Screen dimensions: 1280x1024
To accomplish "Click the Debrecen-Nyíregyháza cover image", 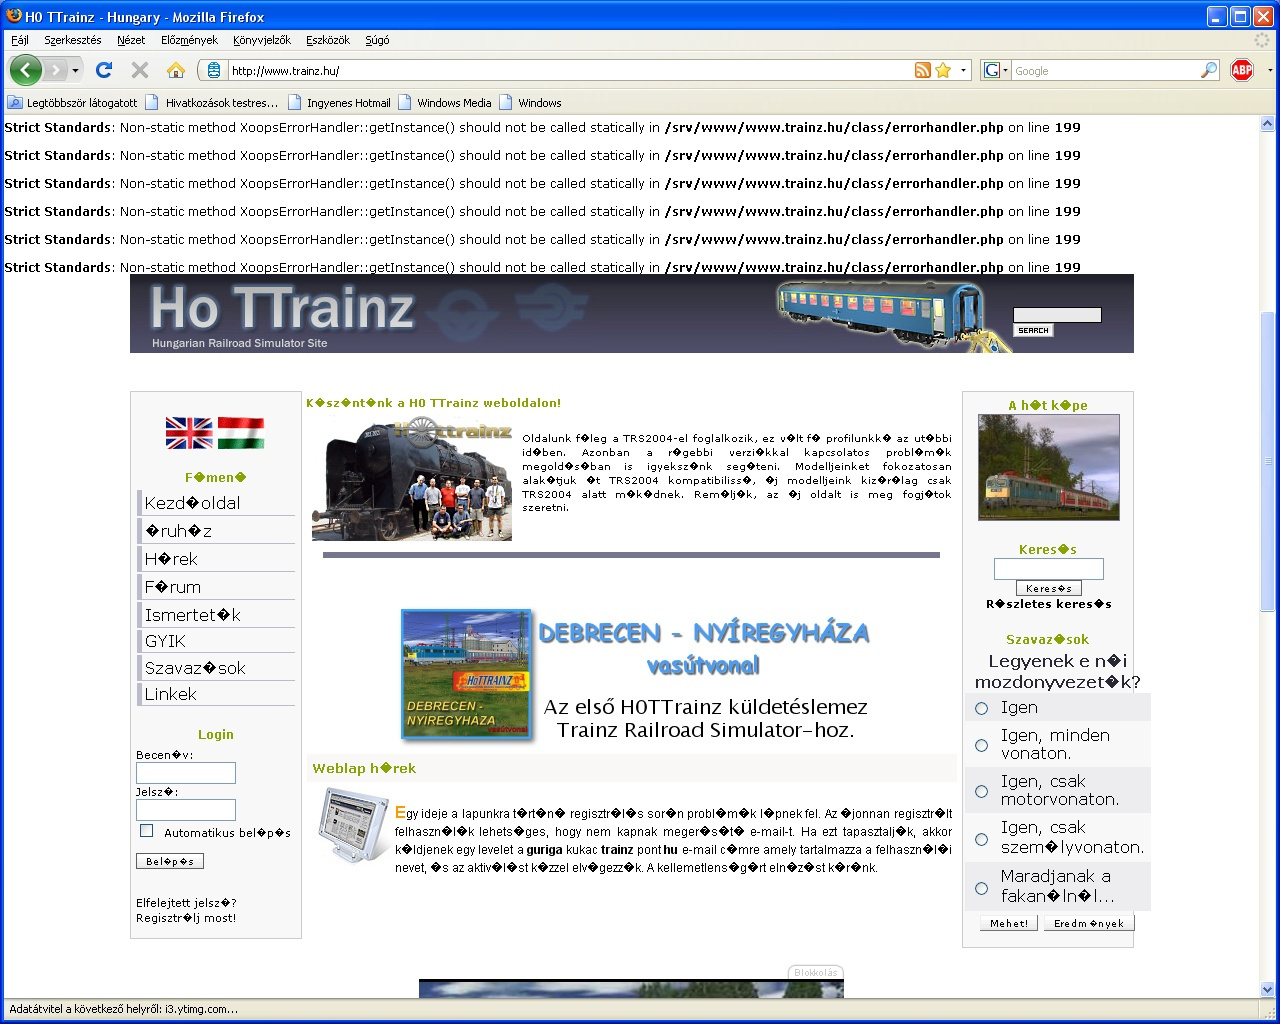I will pyautogui.click(x=466, y=675).
